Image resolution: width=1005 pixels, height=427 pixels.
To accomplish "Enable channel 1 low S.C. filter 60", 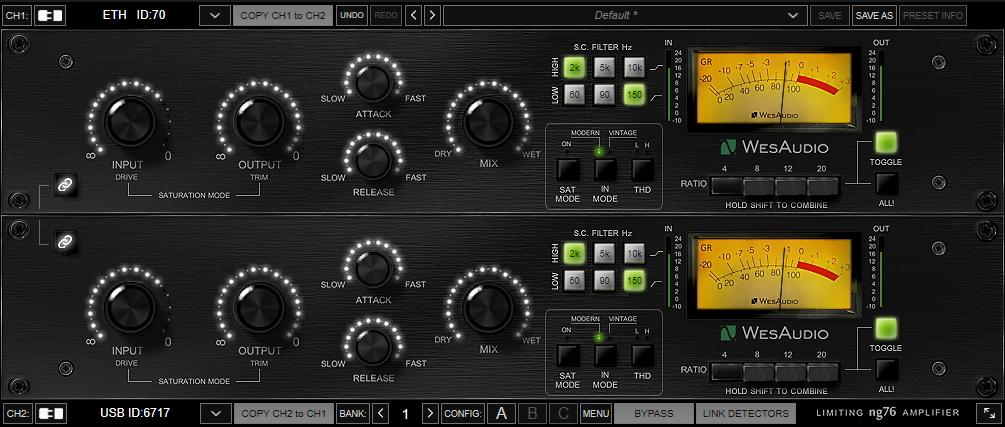I will tap(574, 95).
